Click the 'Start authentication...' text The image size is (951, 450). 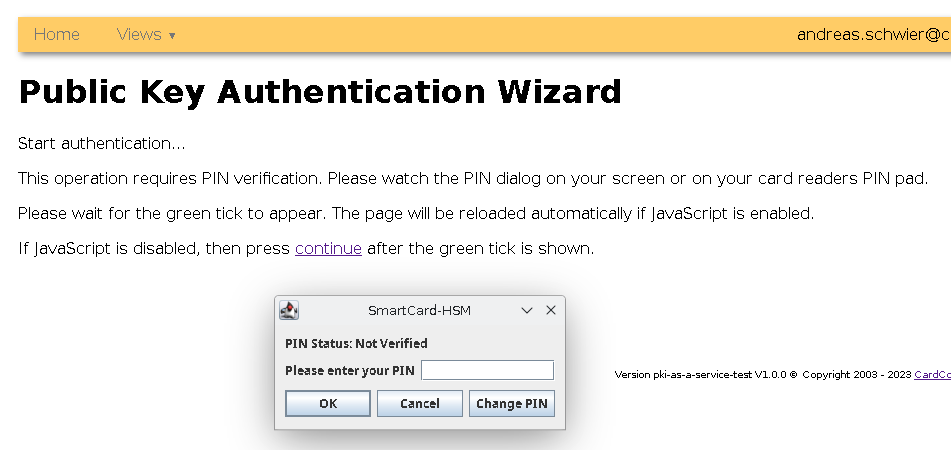(x=102, y=144)
